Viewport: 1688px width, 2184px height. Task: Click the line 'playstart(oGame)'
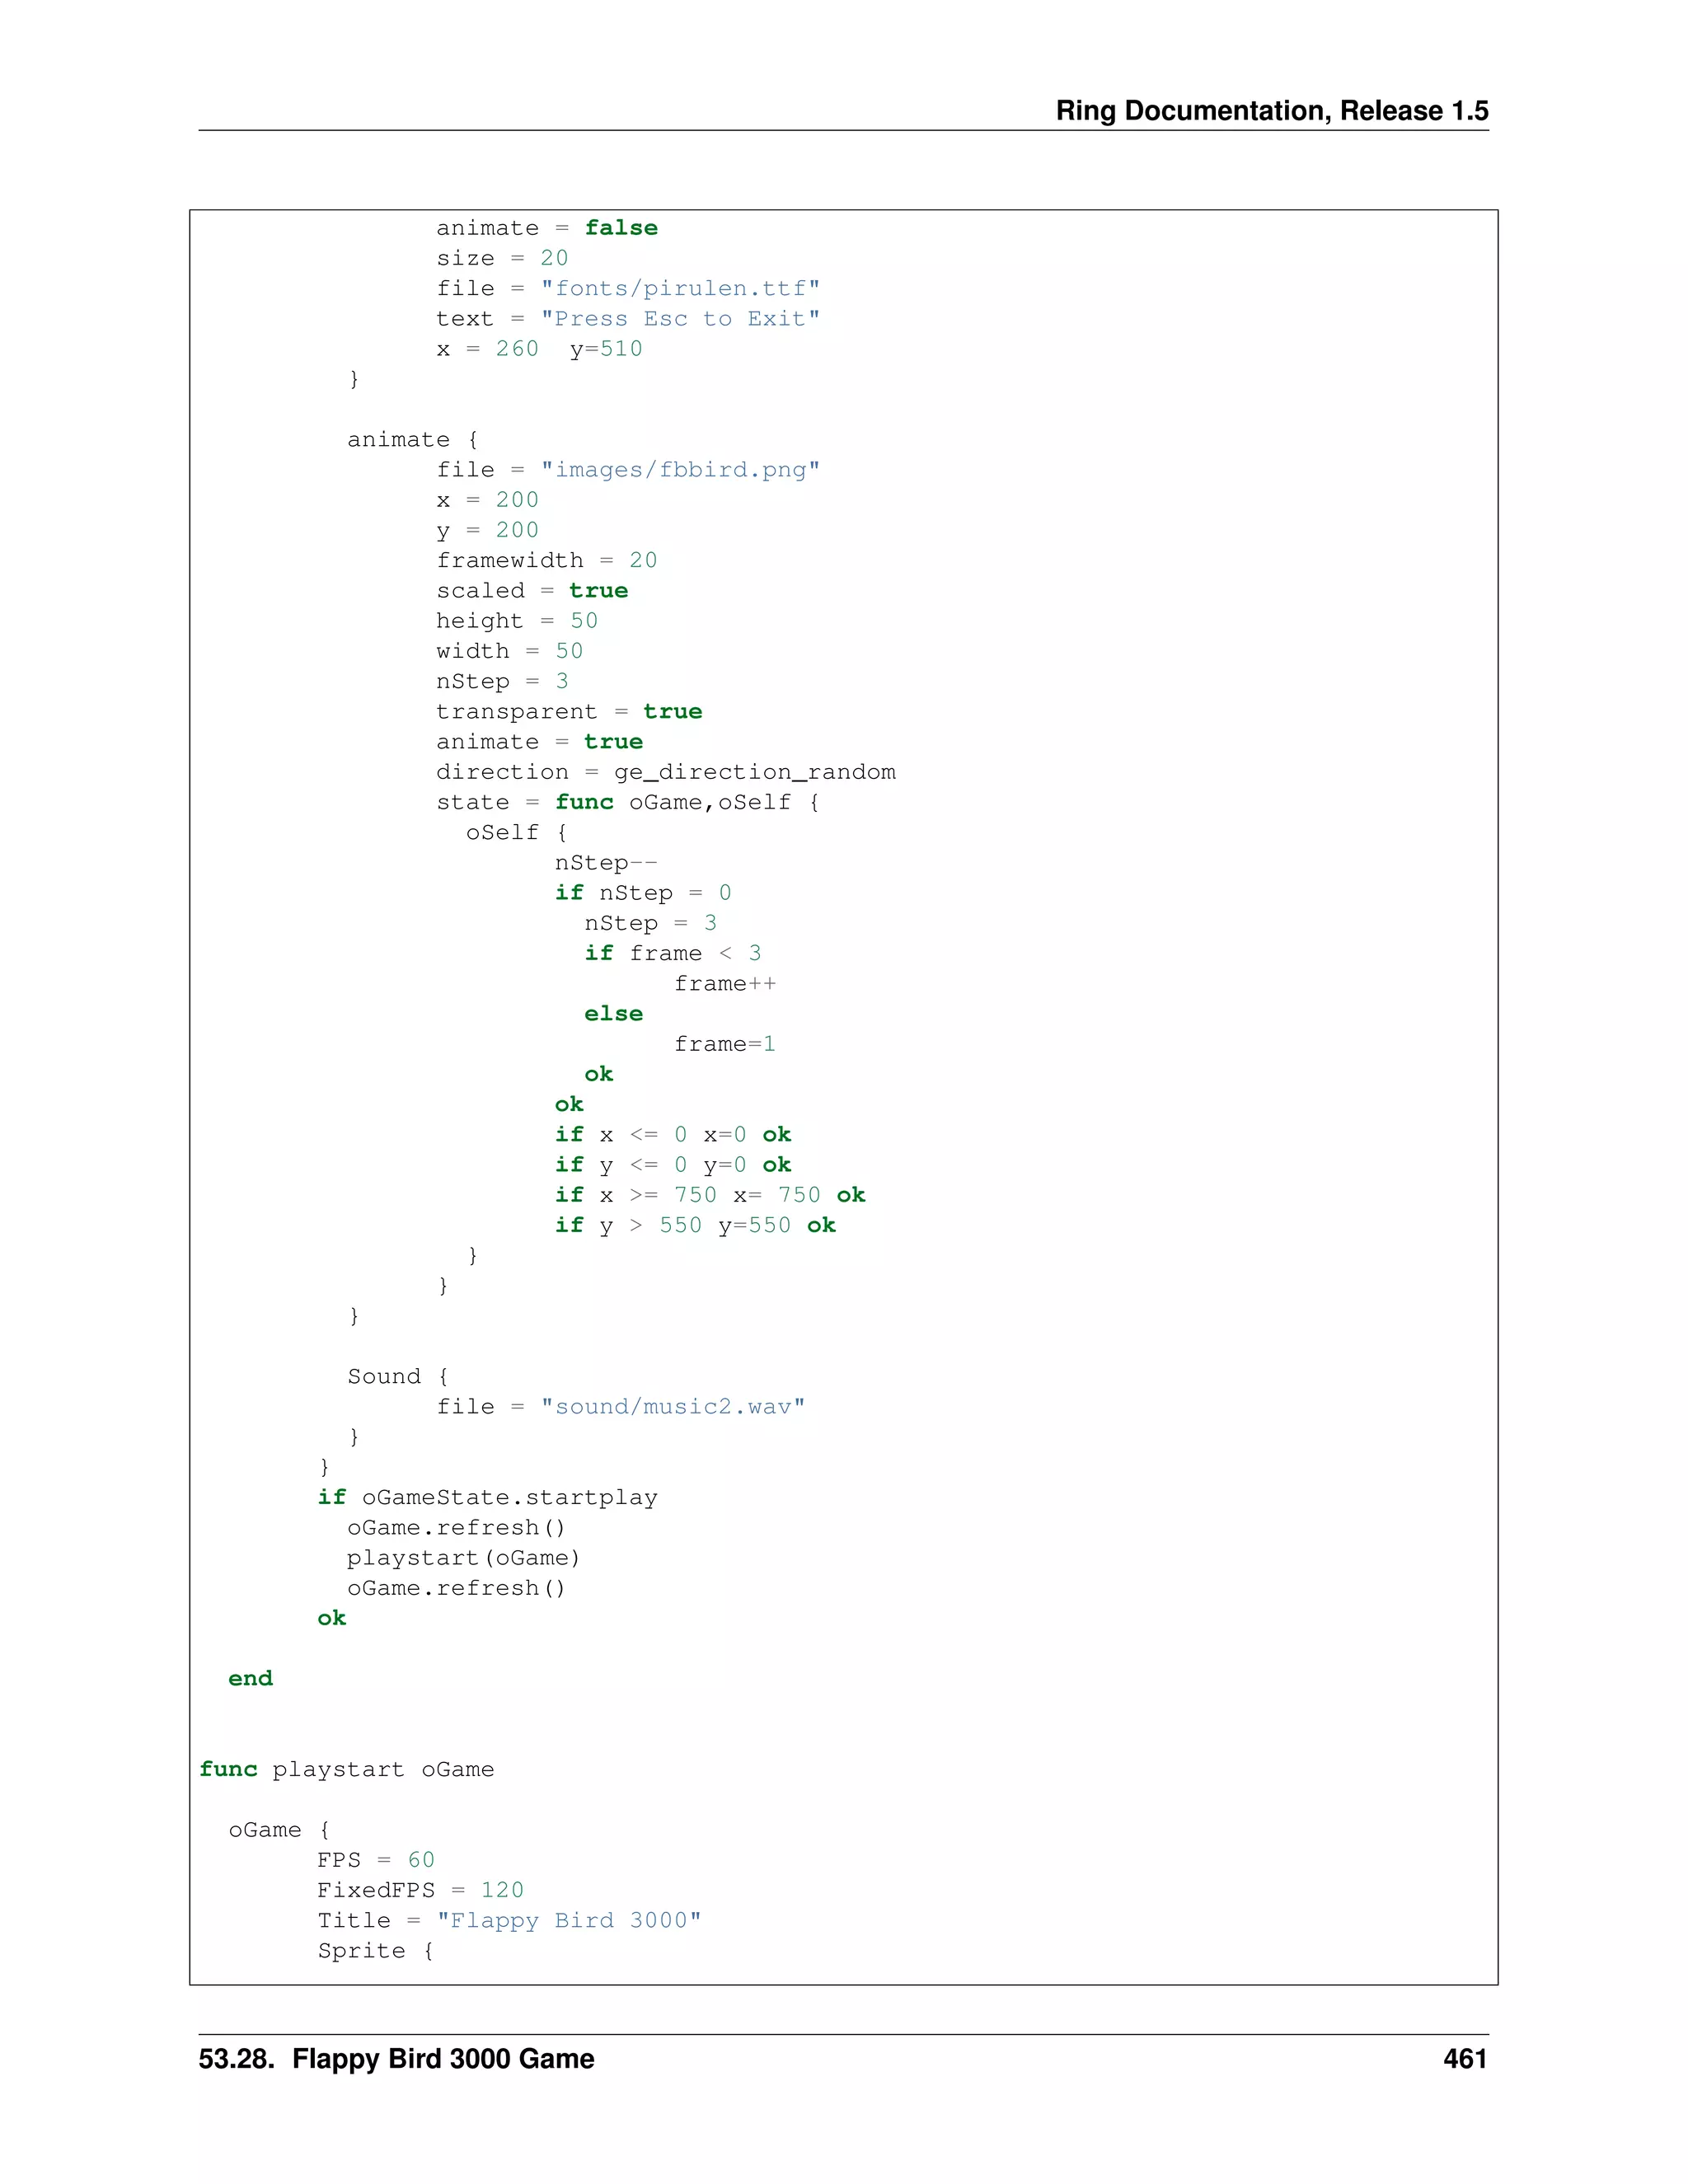click(464, 1558)
